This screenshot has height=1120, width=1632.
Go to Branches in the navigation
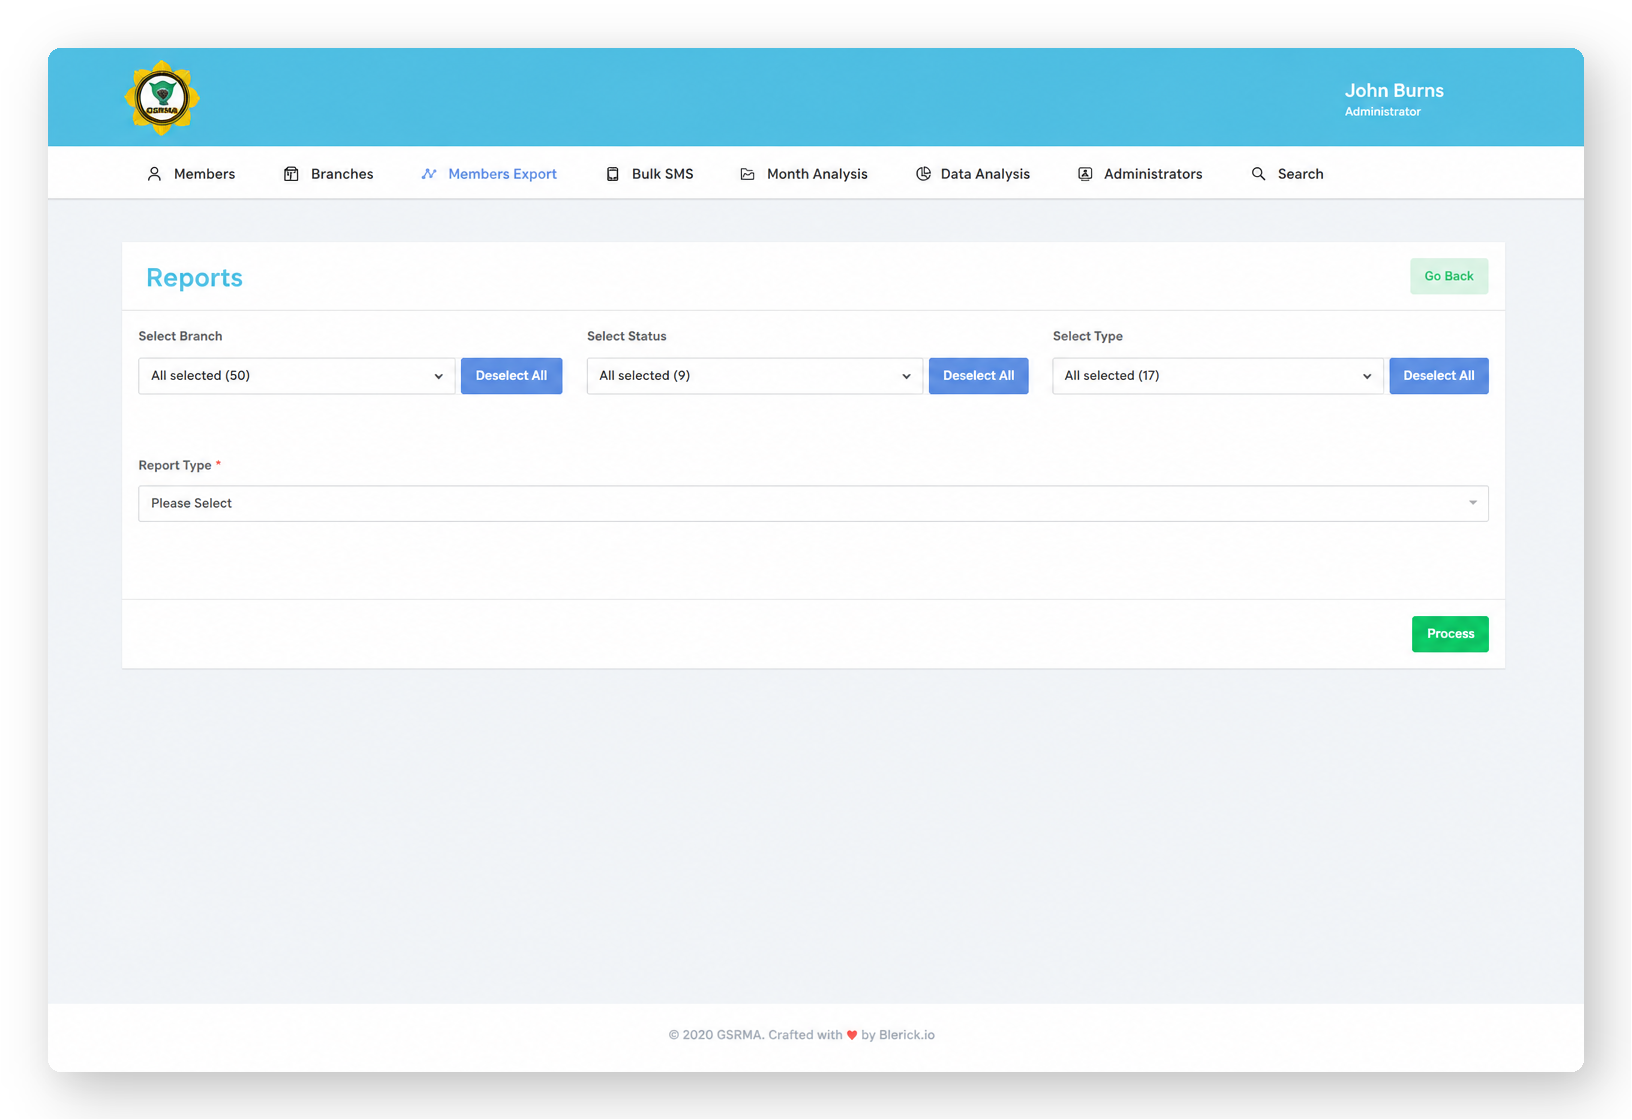tap(328, 174)
